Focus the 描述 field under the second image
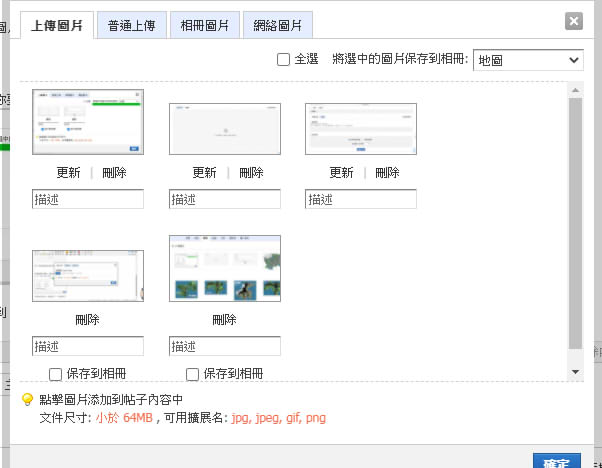The height and width of the screenshot is (468, 602). tap(225, 199)
